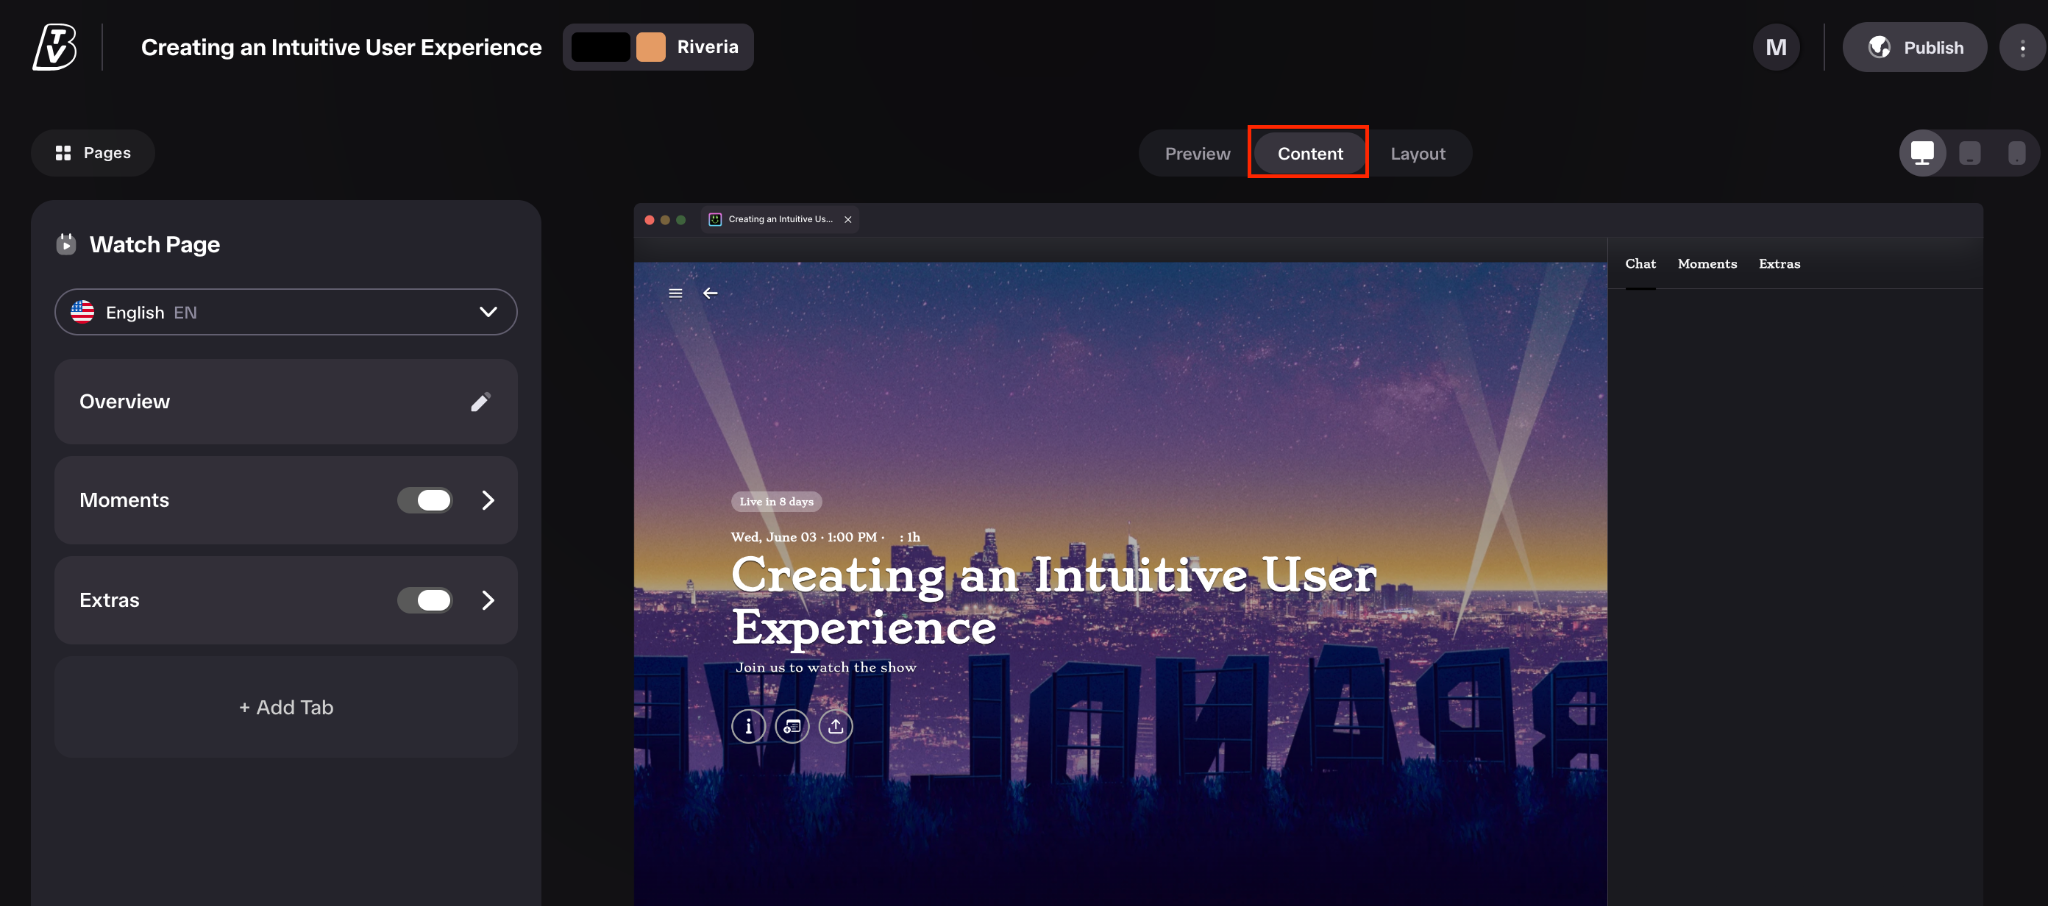The image size is (2048, 906).
Task: Switch to the Layout tab
Action: [x=1418, y=154]
